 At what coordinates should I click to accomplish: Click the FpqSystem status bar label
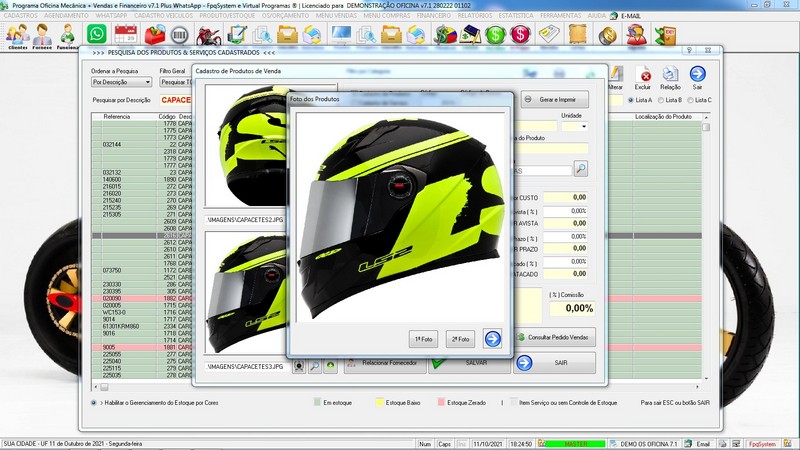pos(762,444)
